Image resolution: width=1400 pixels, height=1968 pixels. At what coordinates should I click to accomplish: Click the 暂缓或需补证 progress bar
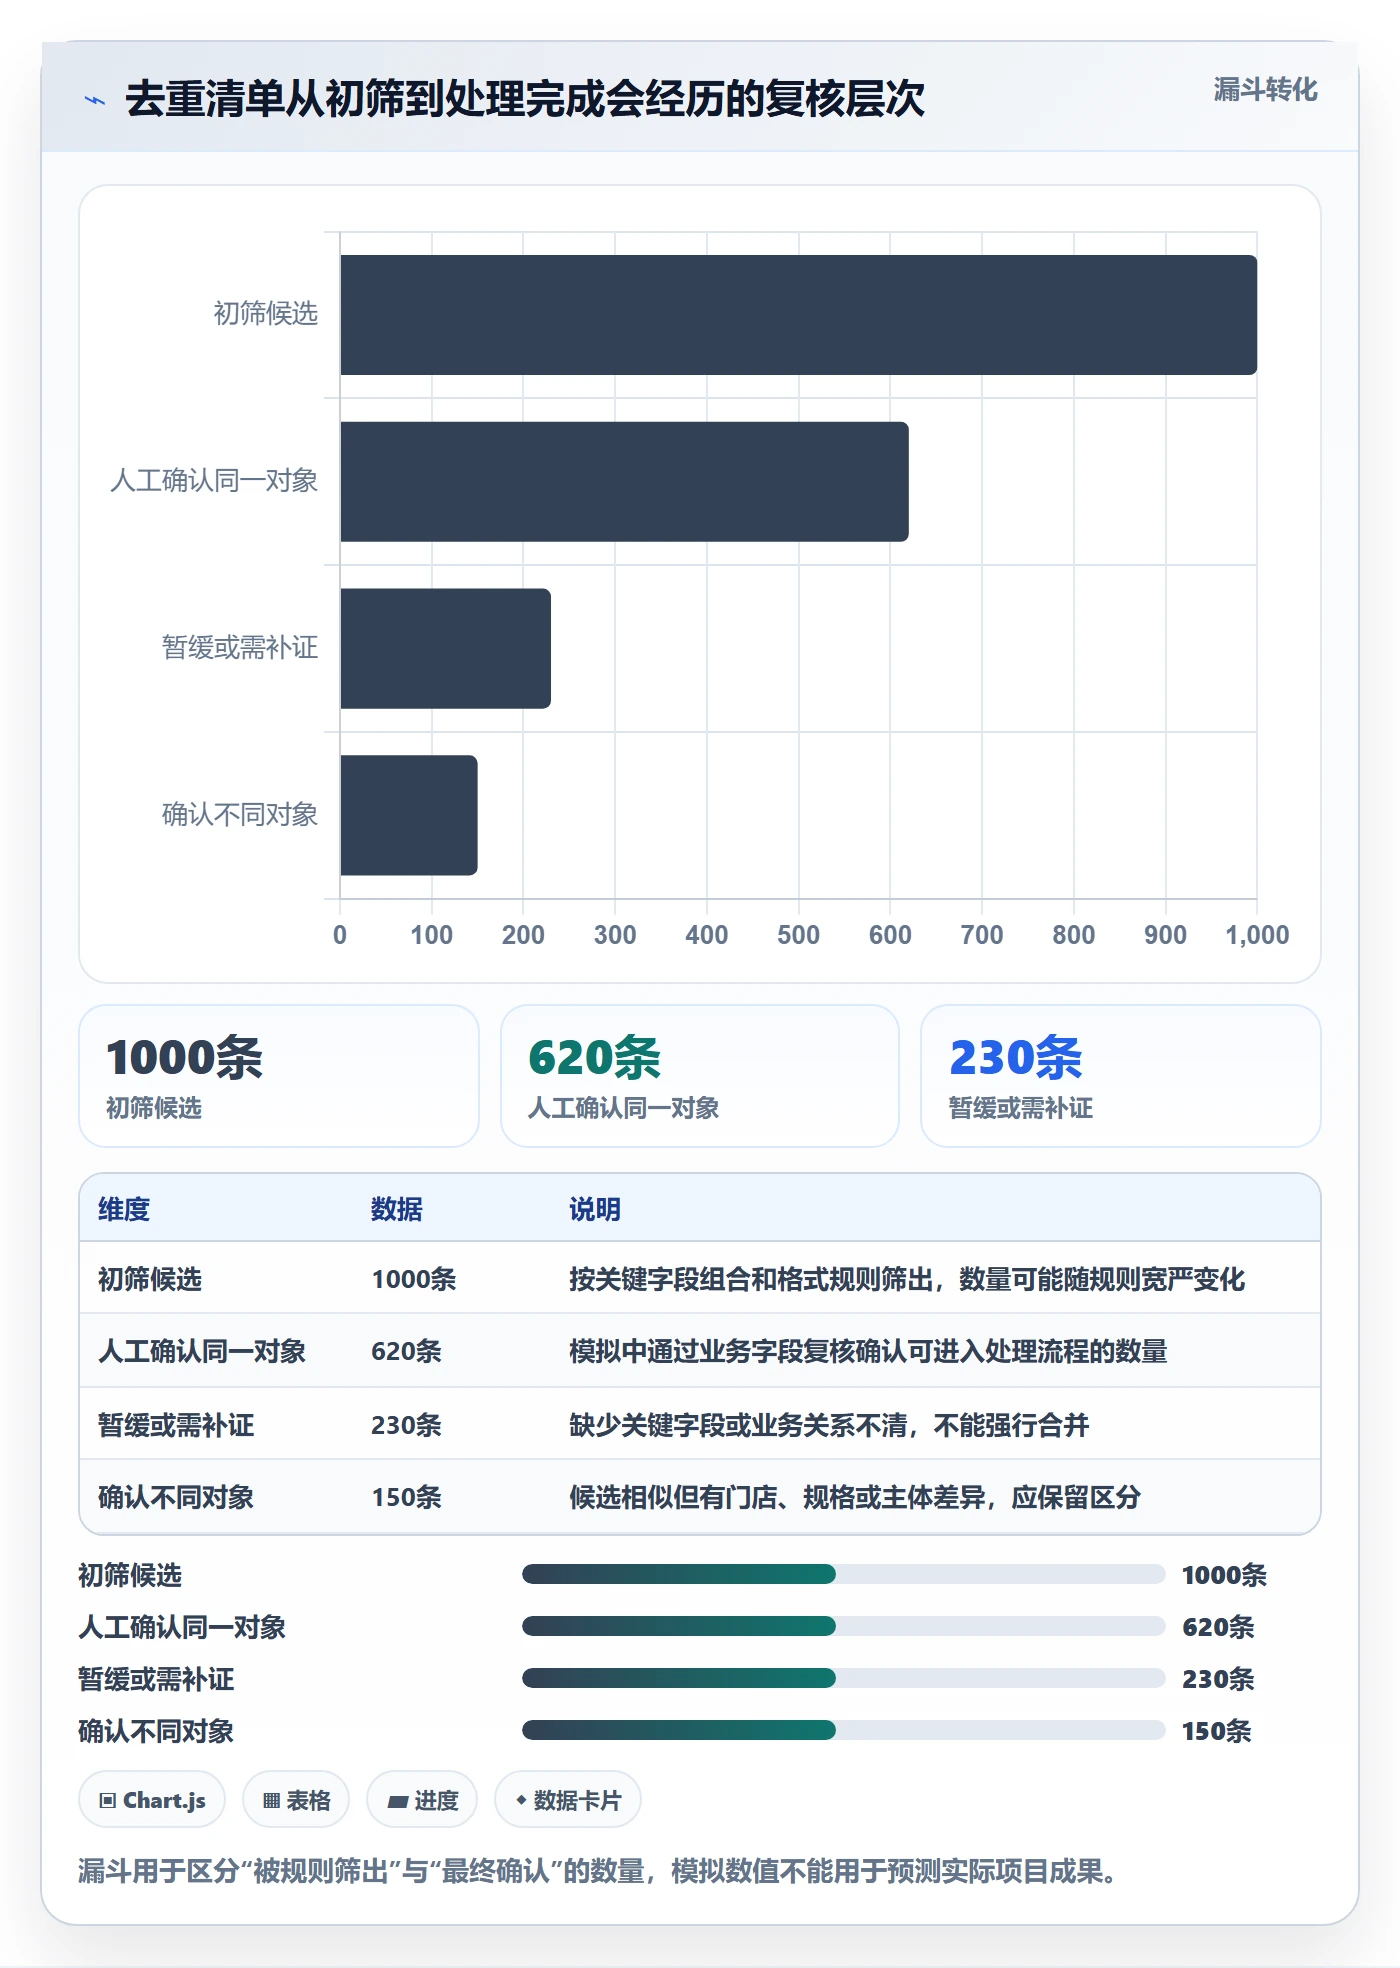pyautogui.click(x=843, y=1678)
